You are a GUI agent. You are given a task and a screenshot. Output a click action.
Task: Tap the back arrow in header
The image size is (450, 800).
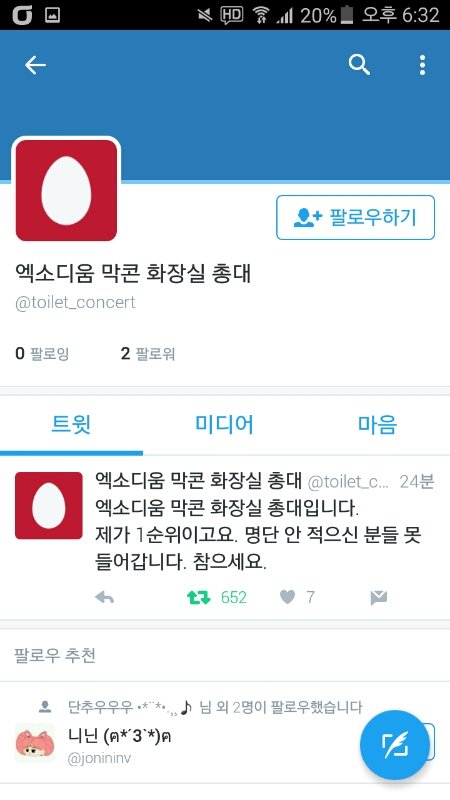35,65
